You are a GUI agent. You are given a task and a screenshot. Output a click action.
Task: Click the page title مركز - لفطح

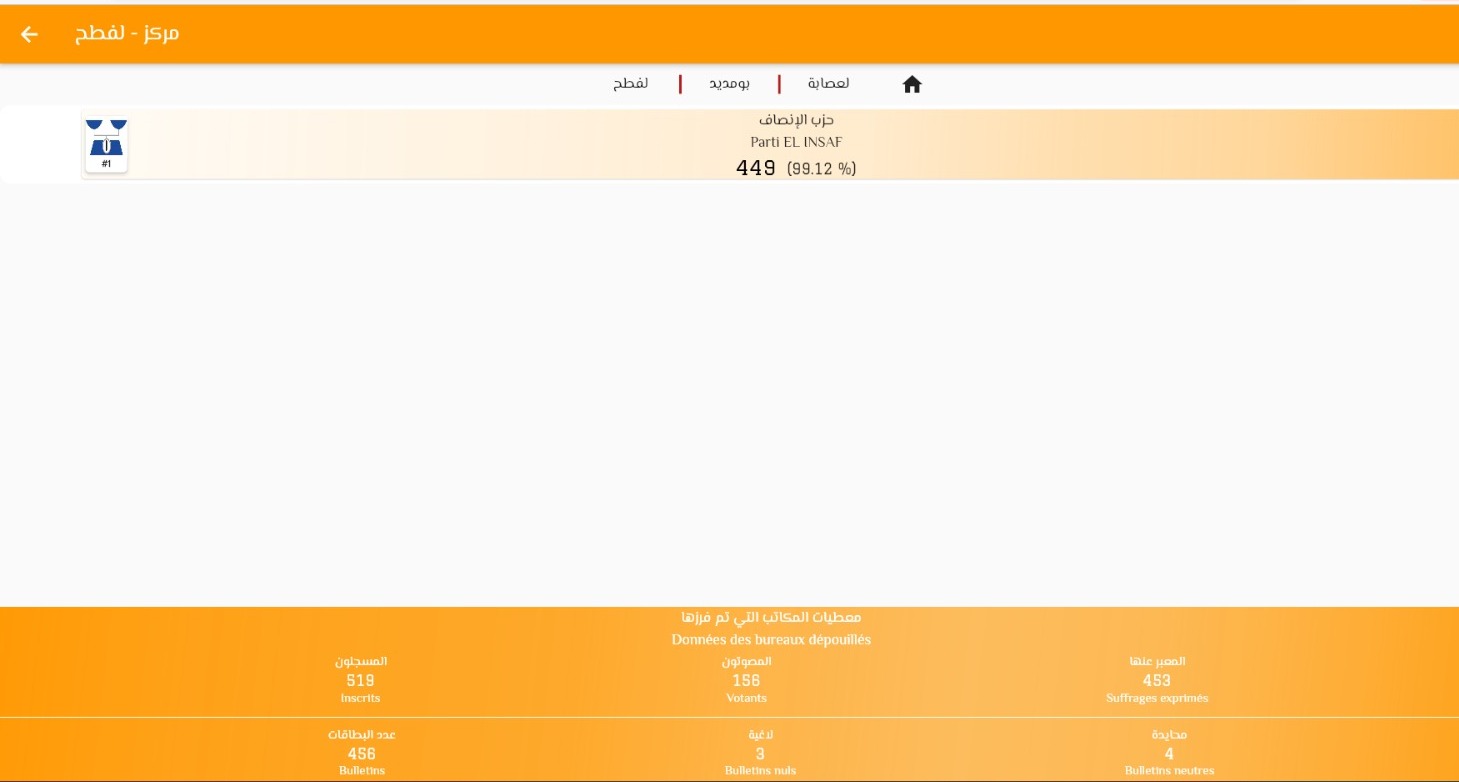tap(127, 34)
